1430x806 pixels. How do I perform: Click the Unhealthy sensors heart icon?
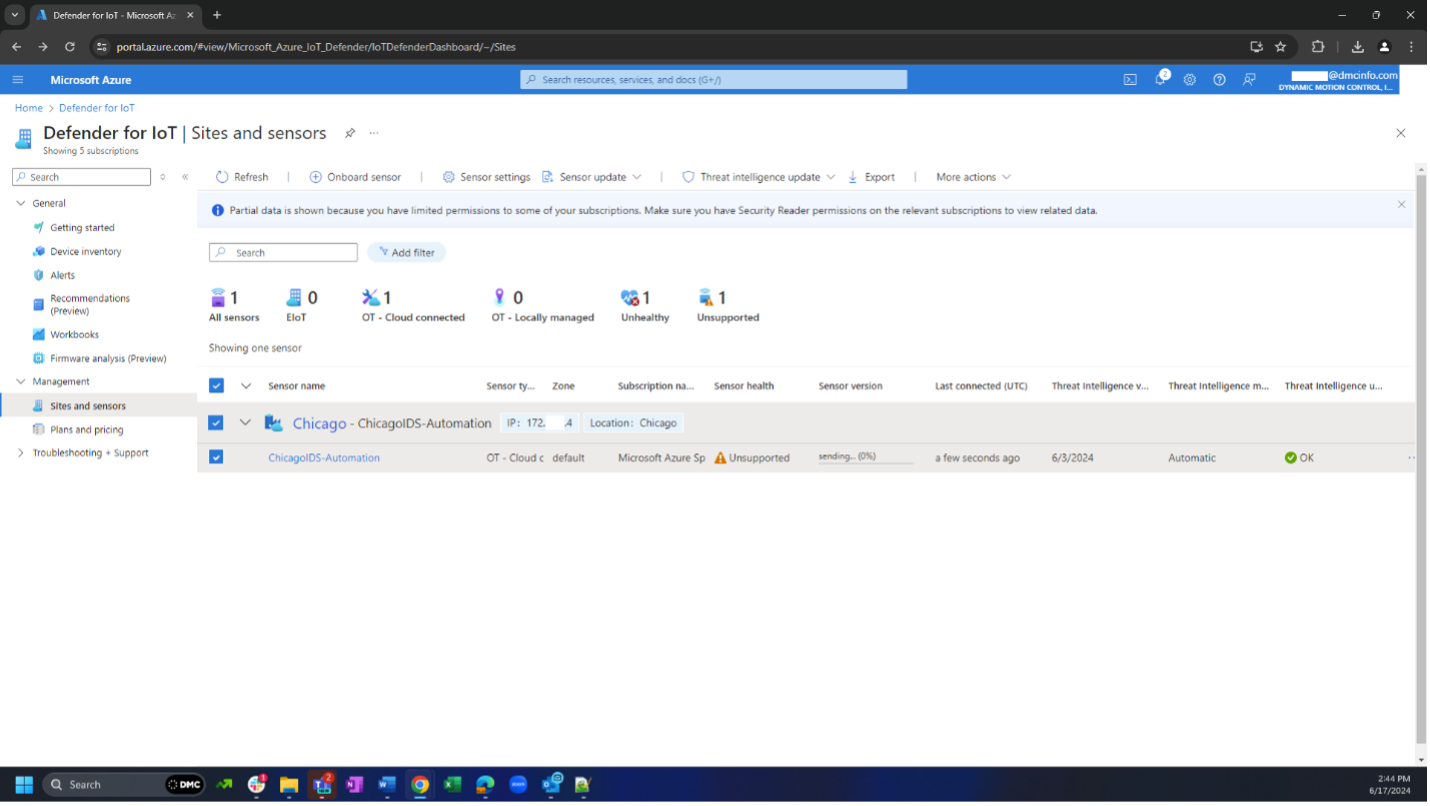[x=629, y=297]
